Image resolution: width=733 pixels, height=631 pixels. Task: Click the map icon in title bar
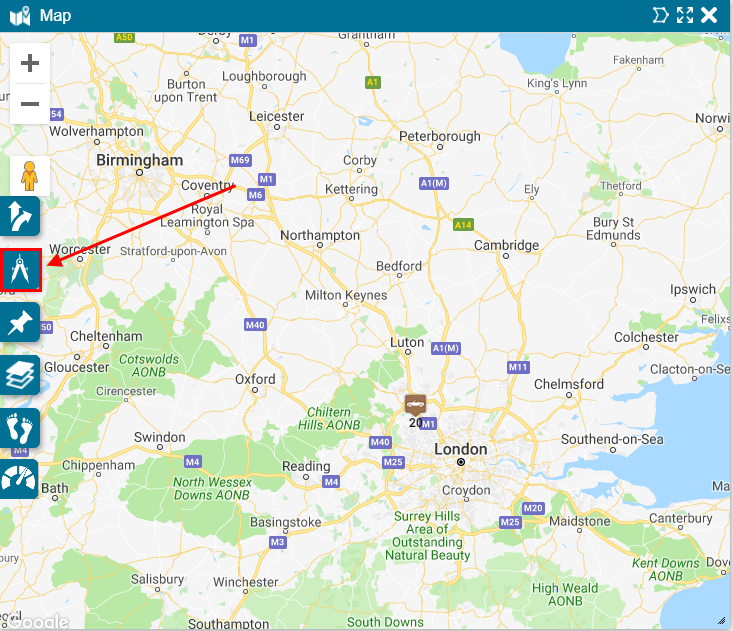pos(20,16)
